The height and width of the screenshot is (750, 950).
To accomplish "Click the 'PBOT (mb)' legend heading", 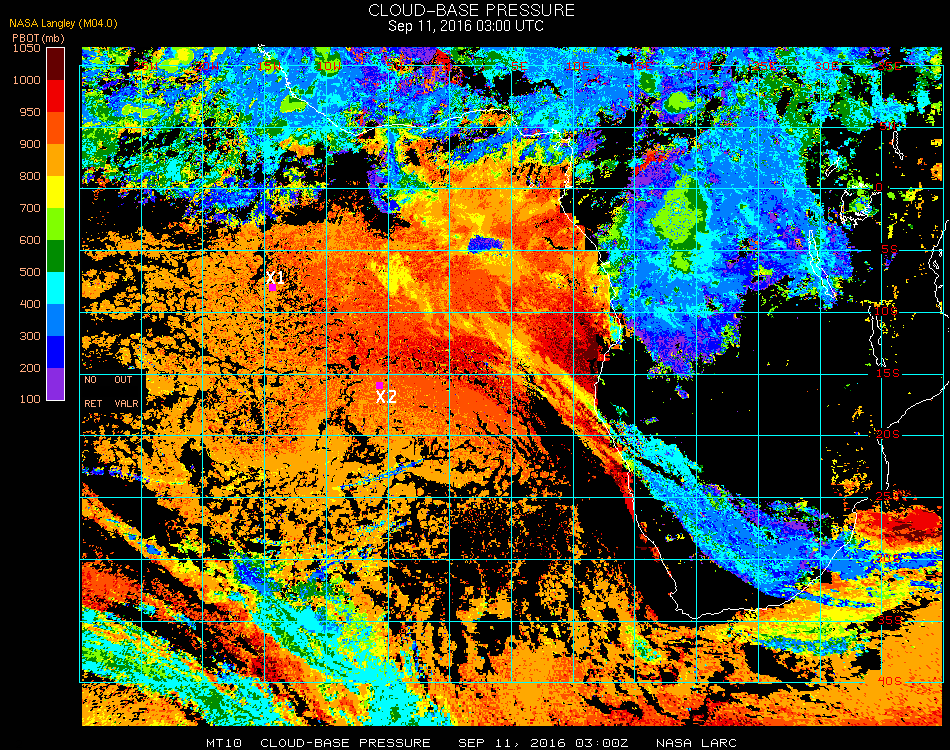I will 38,38.
